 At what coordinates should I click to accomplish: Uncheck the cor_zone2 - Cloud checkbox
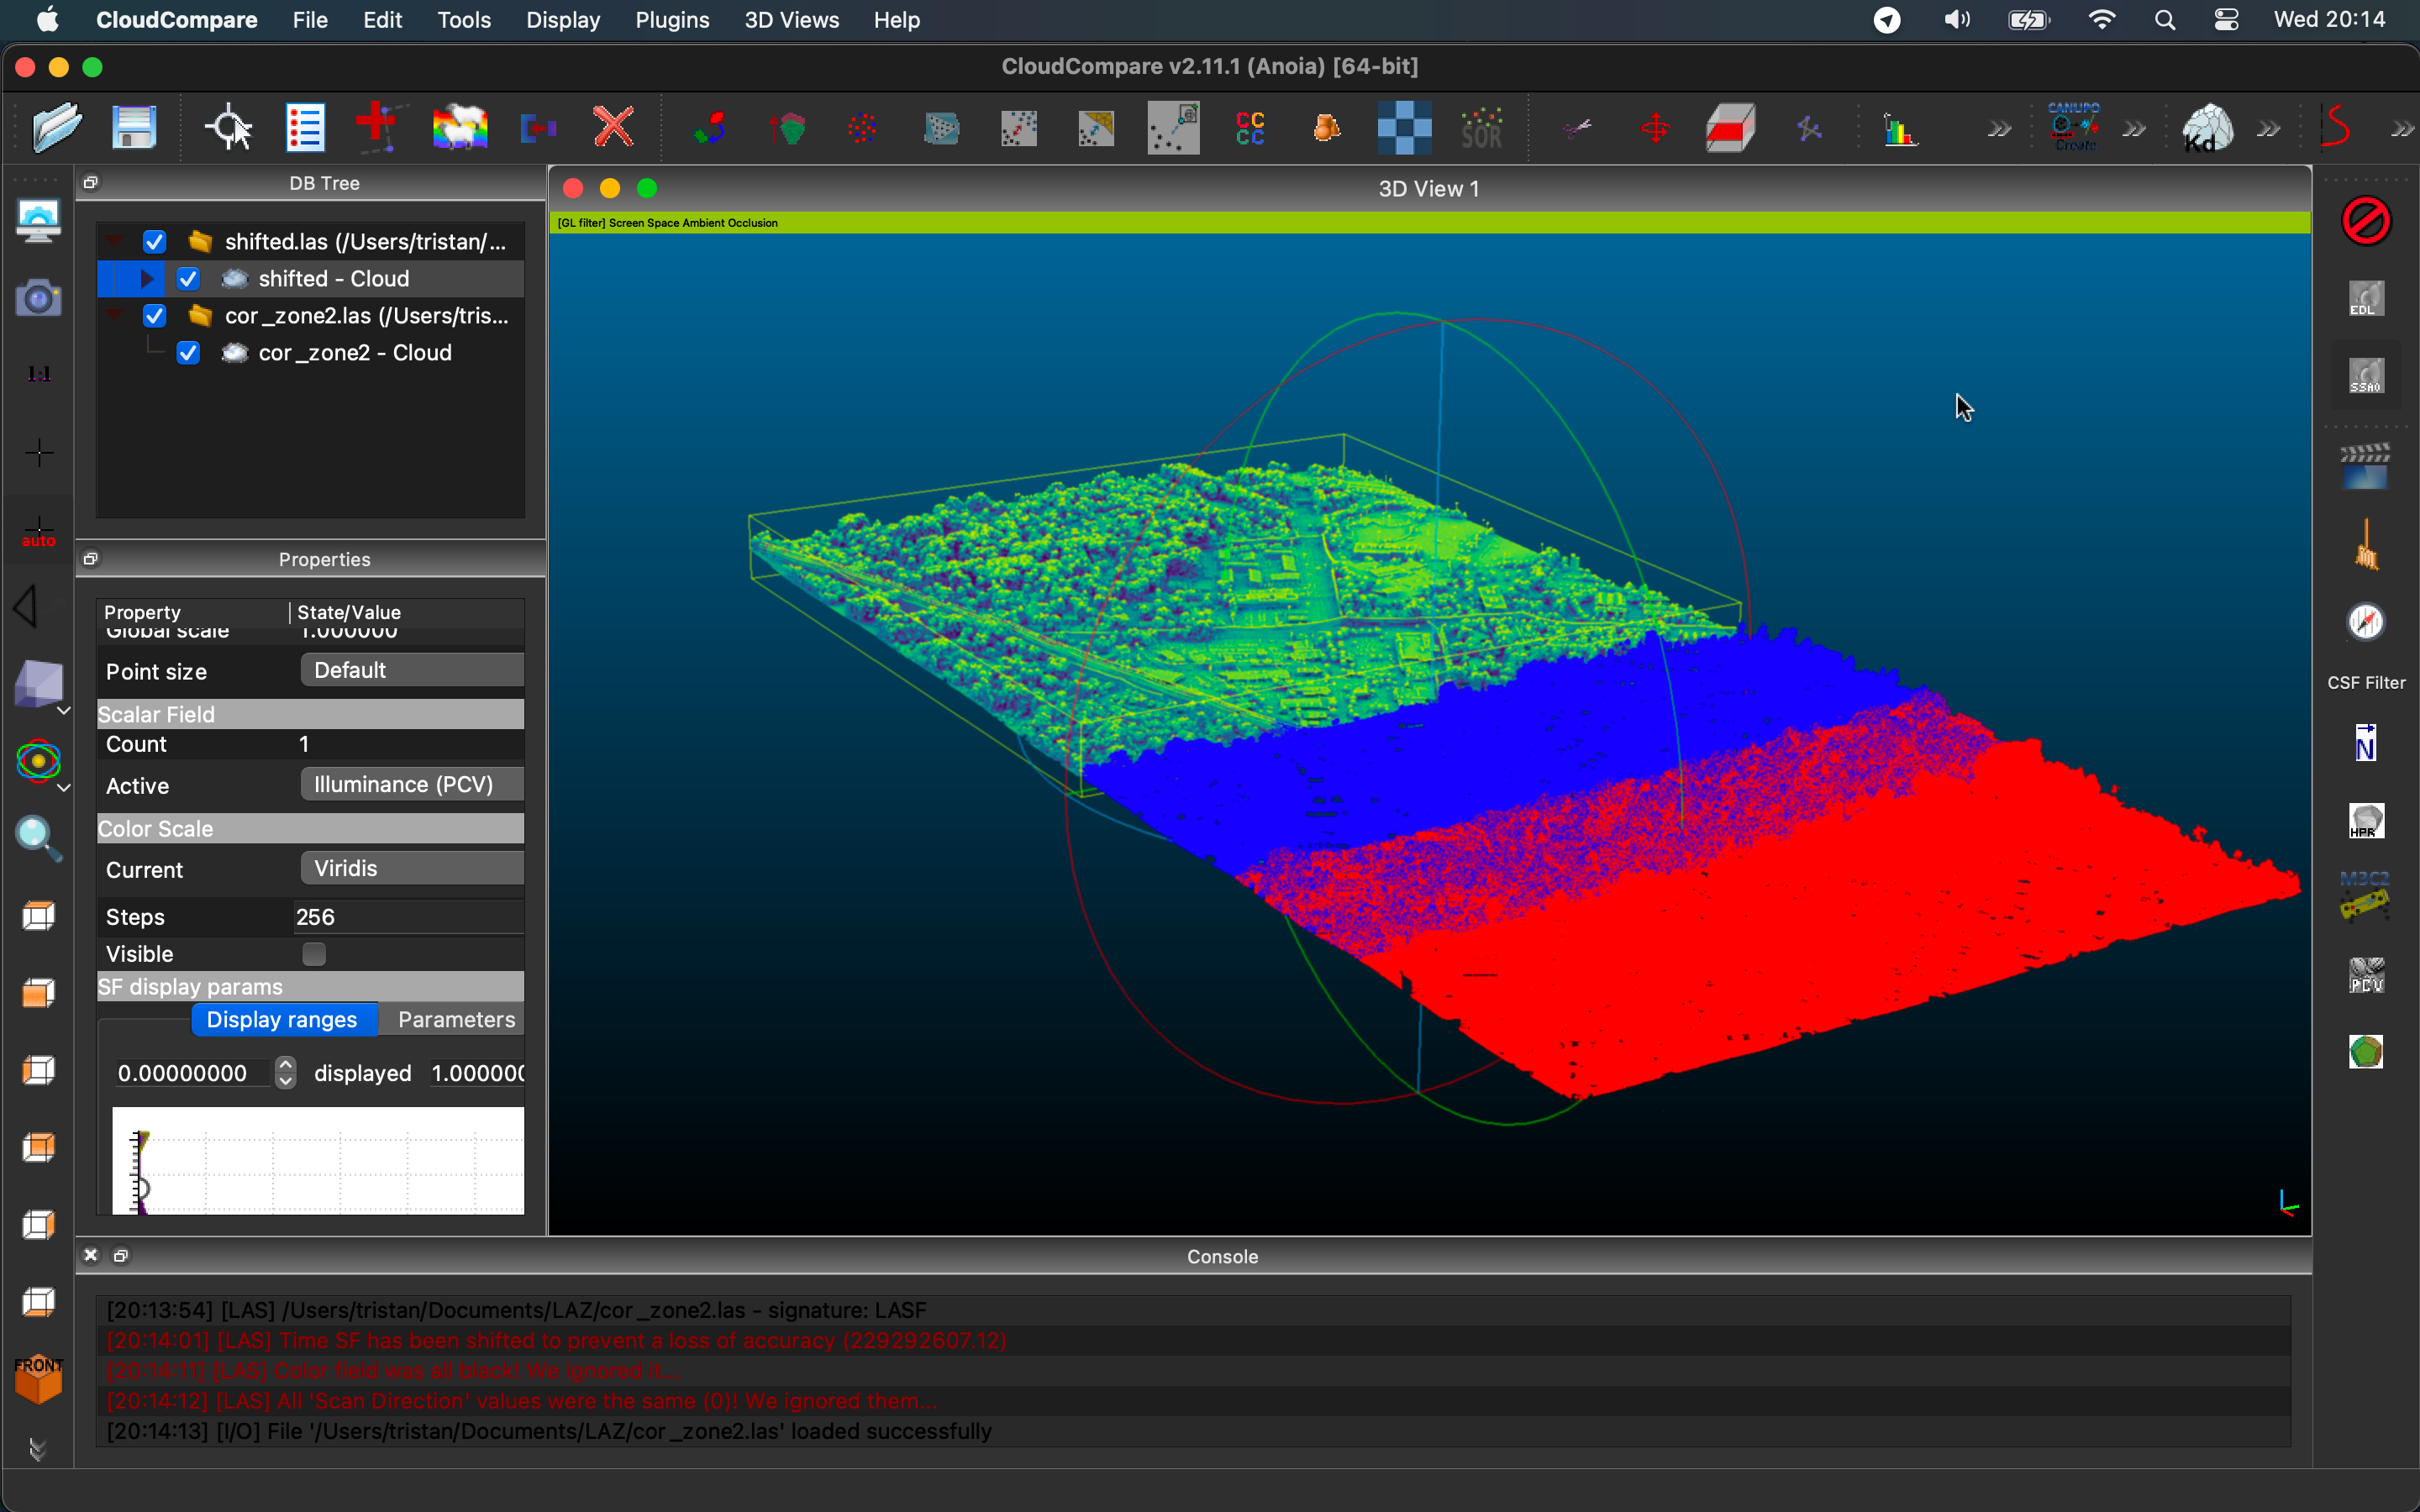click(188, 353)
